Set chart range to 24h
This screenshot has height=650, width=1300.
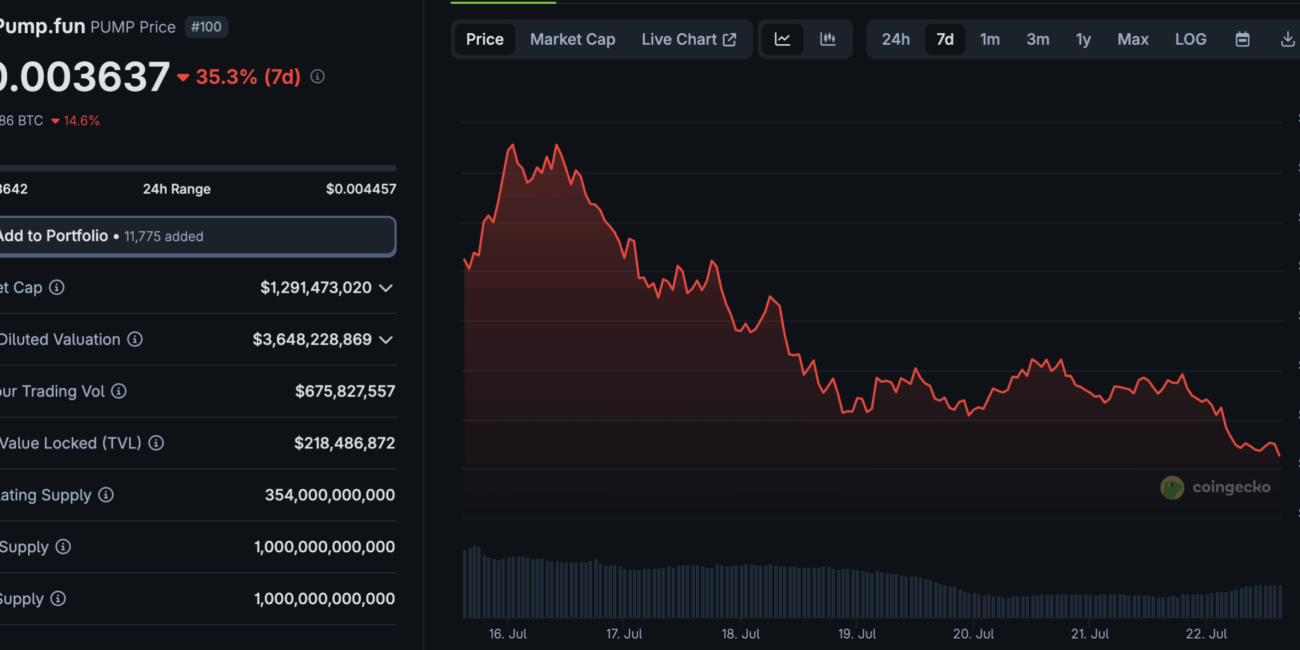click(x=895, y=39)
